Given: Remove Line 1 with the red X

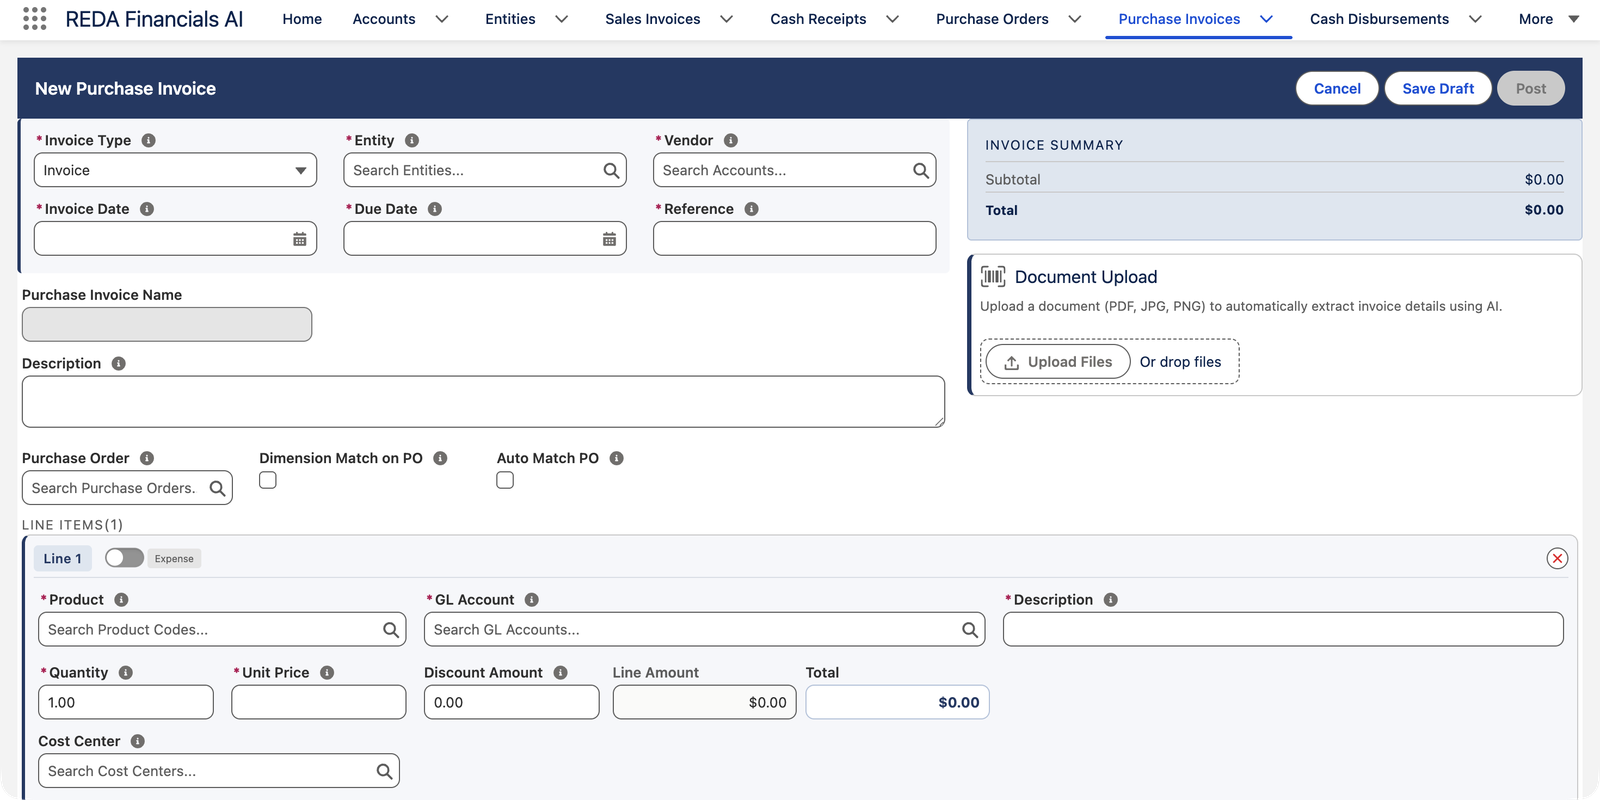Looking at the screenshot, I should click(x=1557, y=558).
